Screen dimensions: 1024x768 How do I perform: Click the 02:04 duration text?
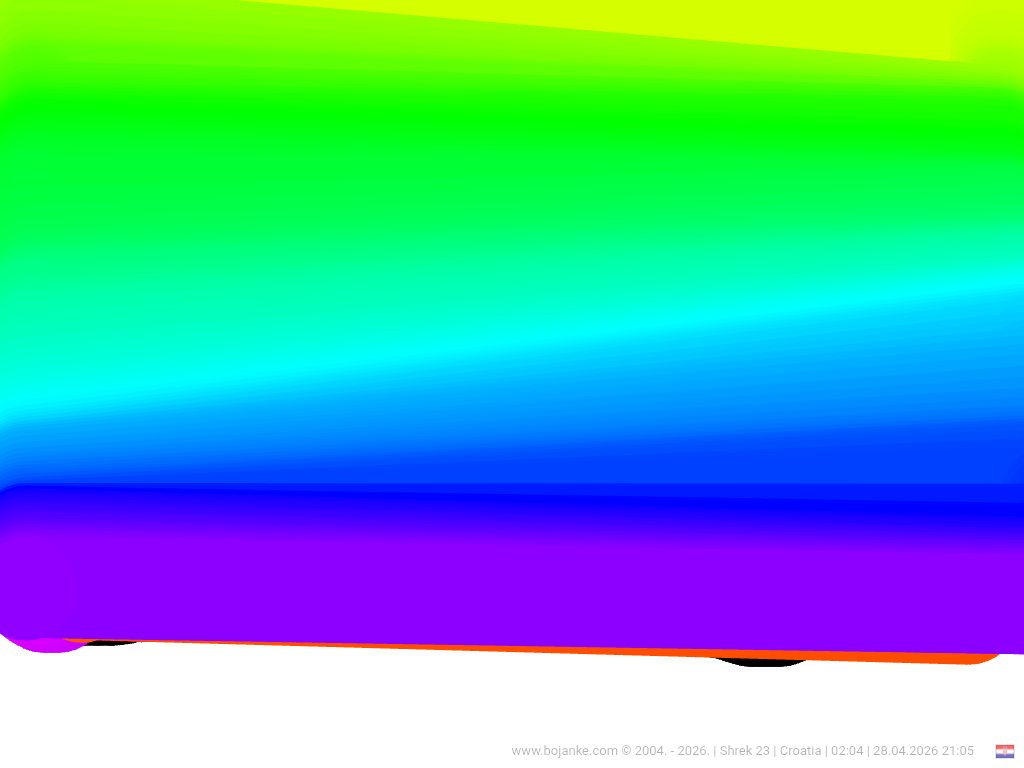[x=847, y=751]
